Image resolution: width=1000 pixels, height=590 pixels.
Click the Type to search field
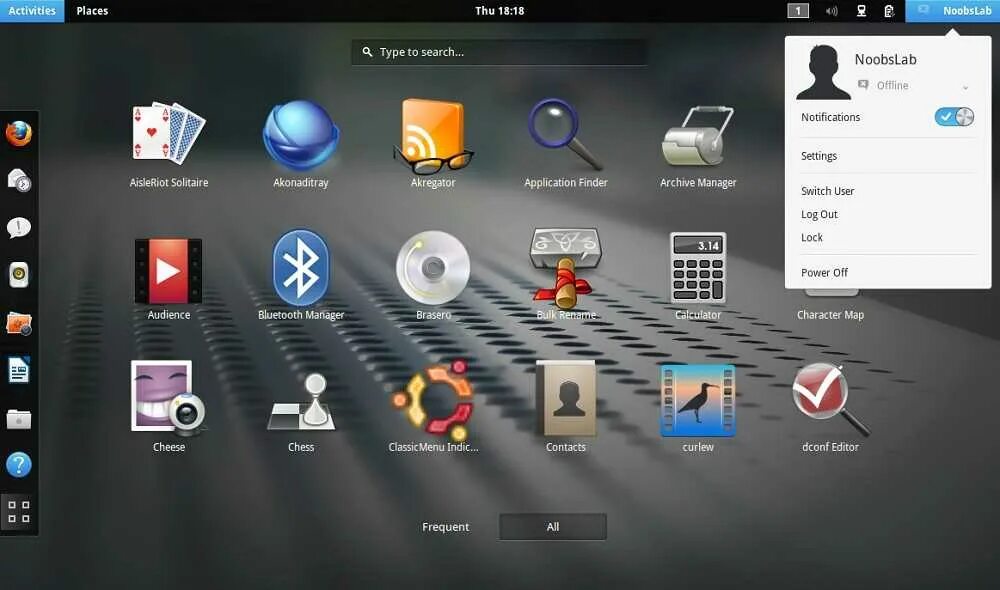pyautogui.click(x=499, y=52)
